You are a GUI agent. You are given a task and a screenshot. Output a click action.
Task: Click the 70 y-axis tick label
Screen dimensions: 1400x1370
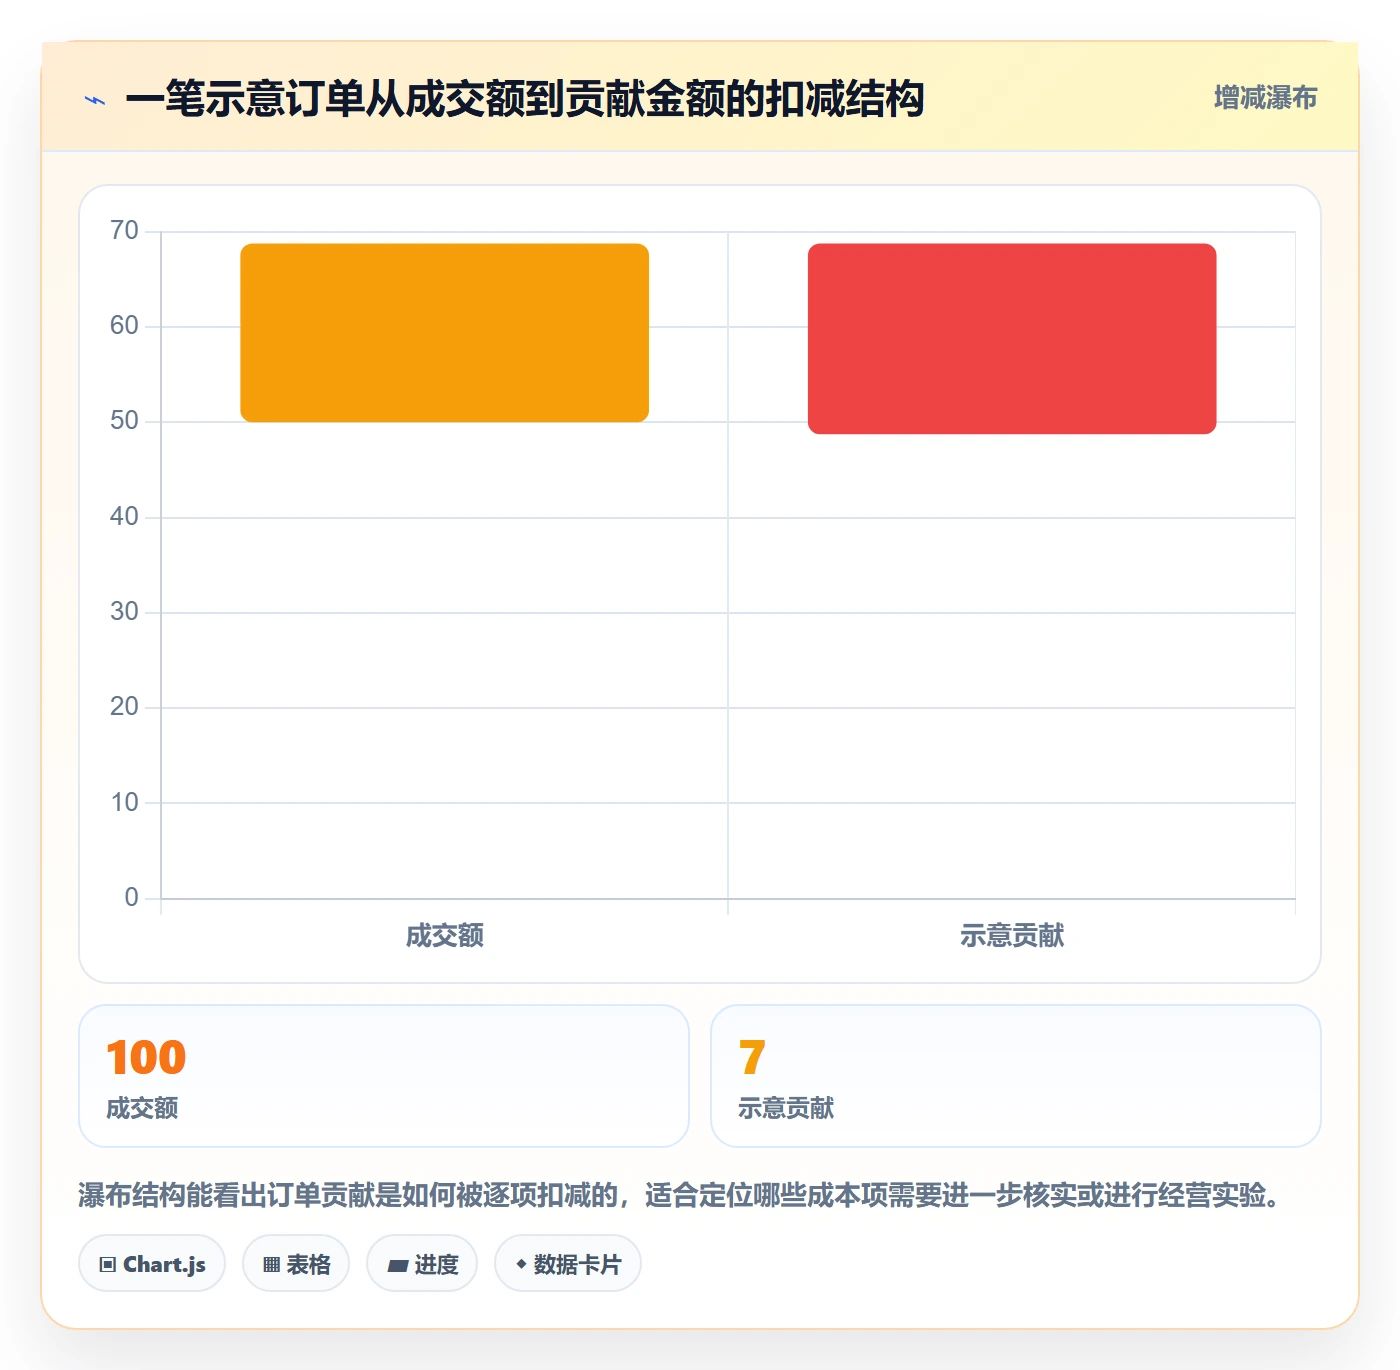point(124,231)
